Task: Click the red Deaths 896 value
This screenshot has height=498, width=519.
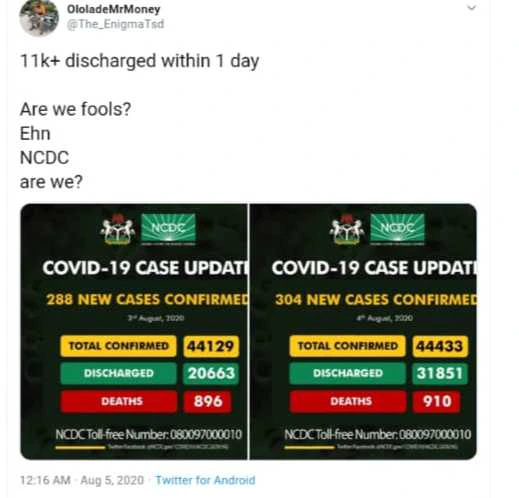Action: click(207, 401)
